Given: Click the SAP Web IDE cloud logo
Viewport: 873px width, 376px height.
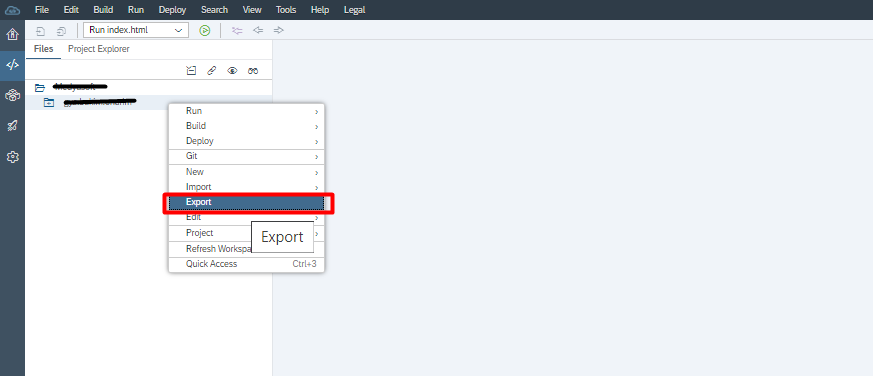Looking at the screenshot, I should pos(12,9).
